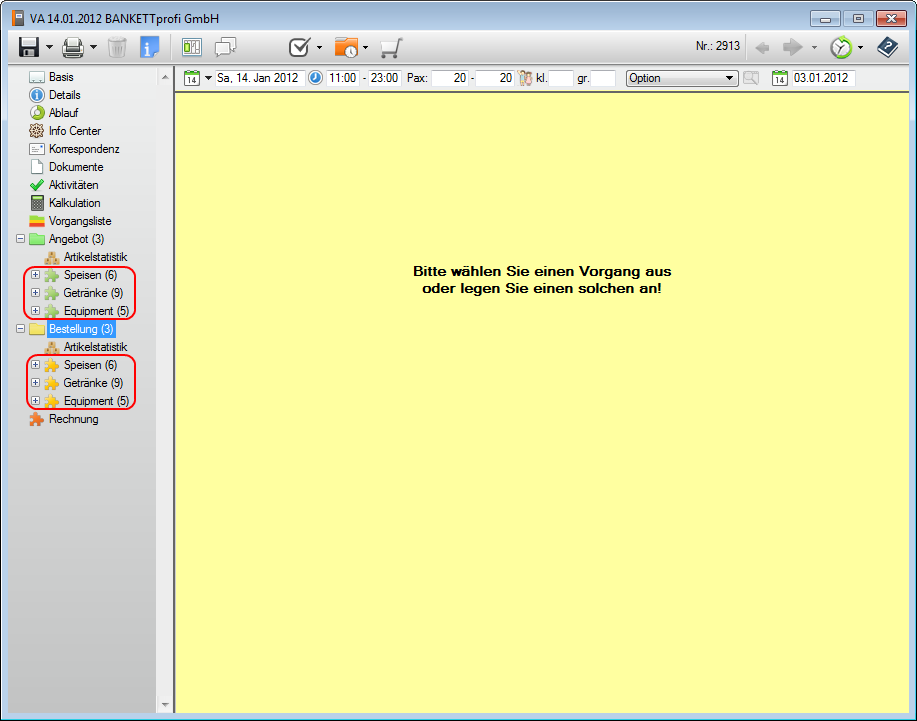Click the printer icon in toolbar

(73, 47)
